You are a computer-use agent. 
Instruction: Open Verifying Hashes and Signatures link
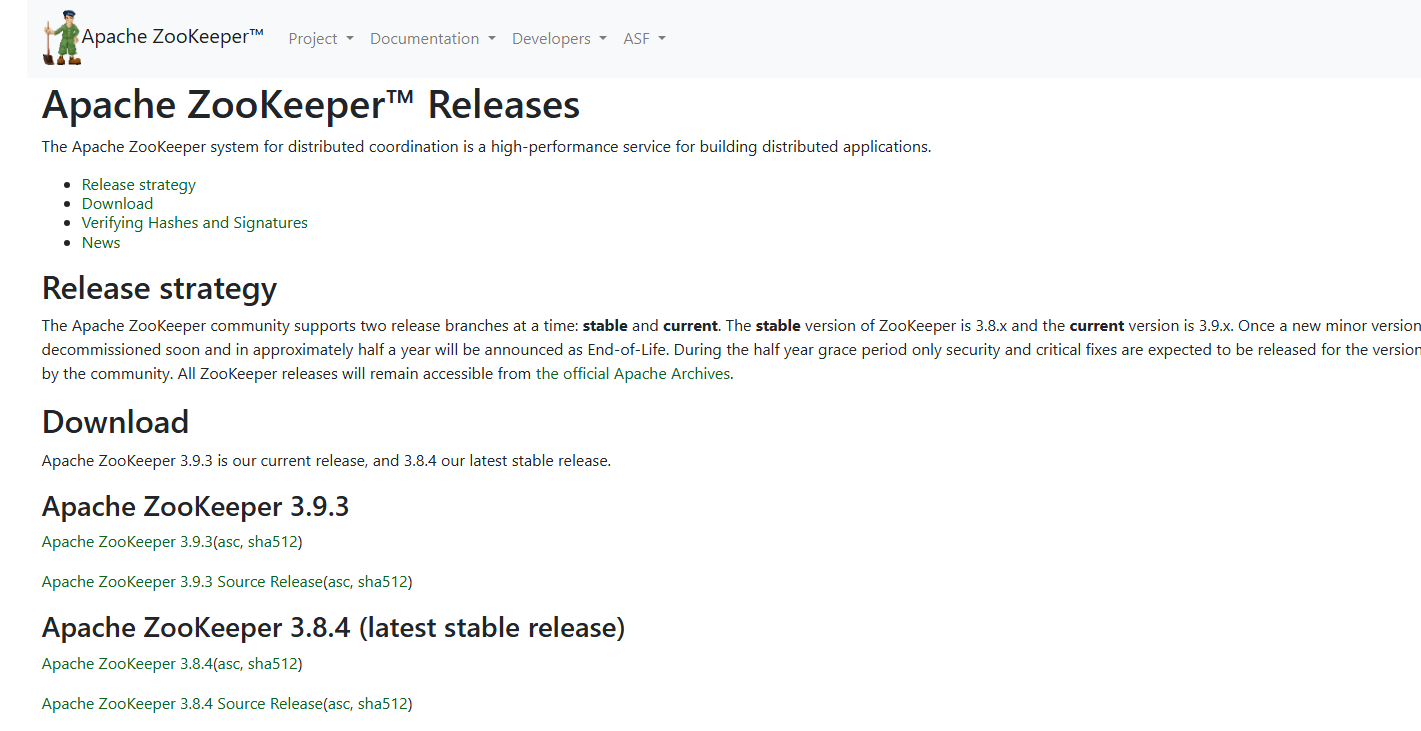pyautogui.click(x=195, y=223)
